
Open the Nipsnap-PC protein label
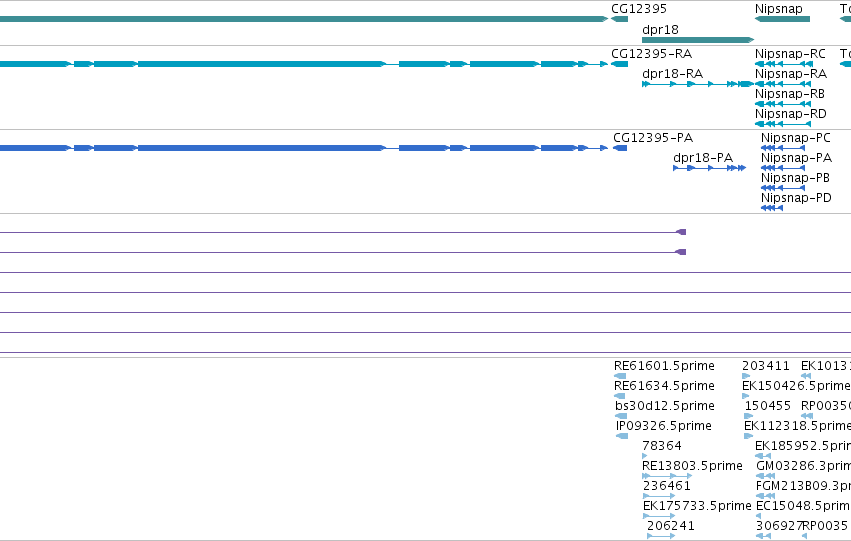click(x=796, y=138)
